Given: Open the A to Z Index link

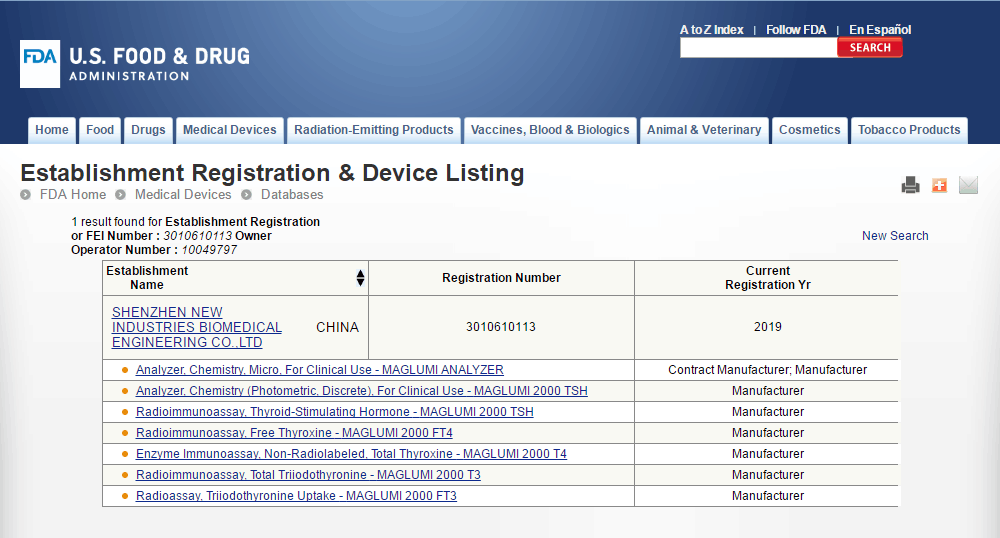Looking at the screenshot, I should point(711,30).
